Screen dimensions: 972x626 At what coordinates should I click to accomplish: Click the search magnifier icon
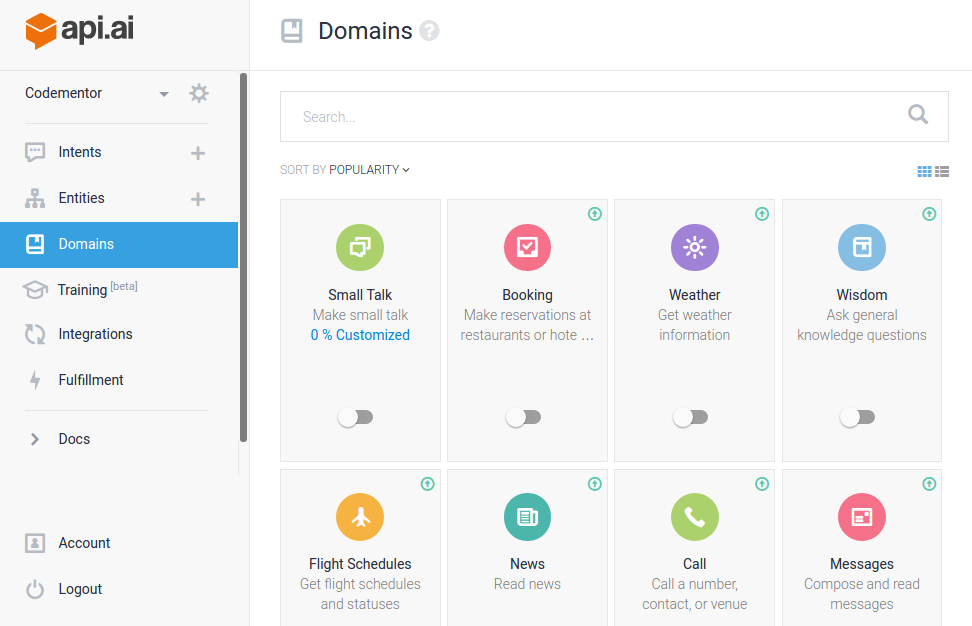coord(917,115)
